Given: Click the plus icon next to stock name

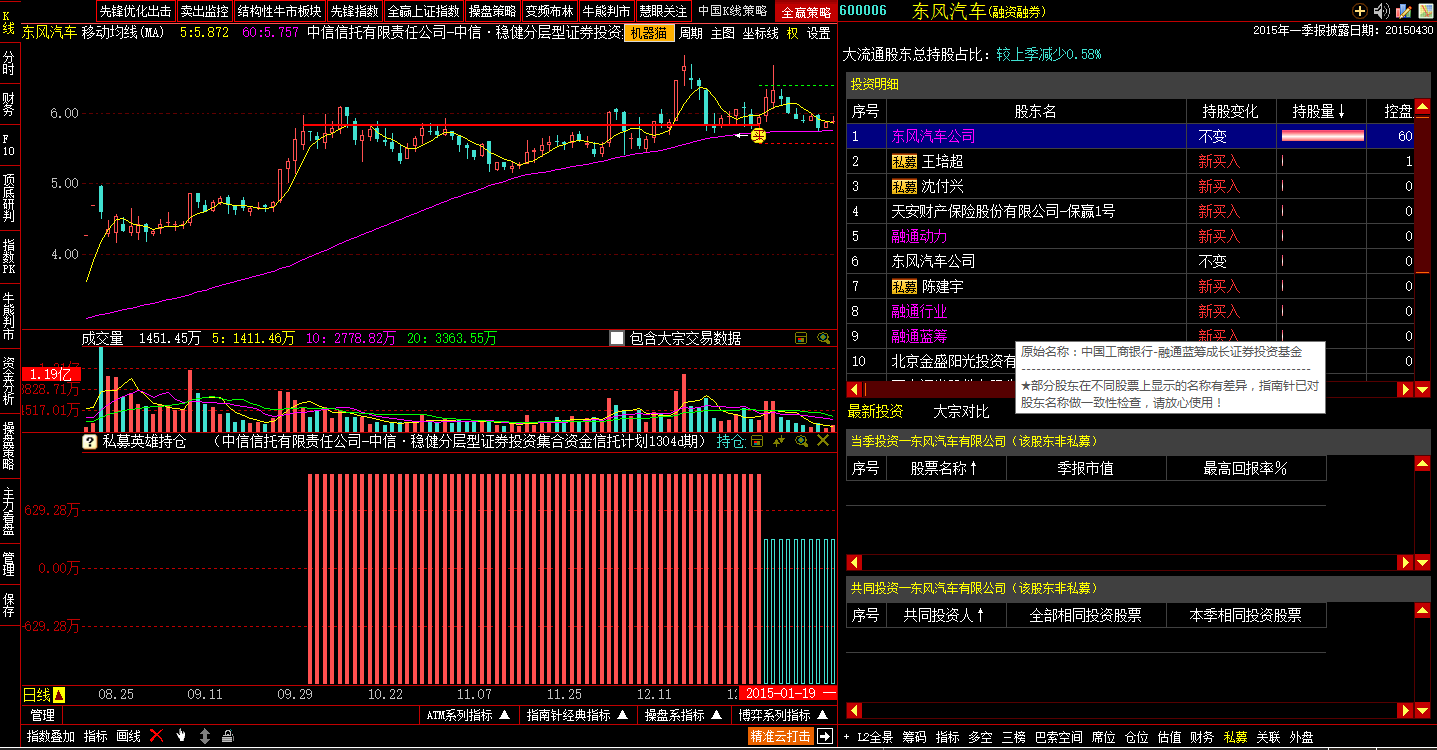Looking at the screenshot, I should (x=1360, y=11).
